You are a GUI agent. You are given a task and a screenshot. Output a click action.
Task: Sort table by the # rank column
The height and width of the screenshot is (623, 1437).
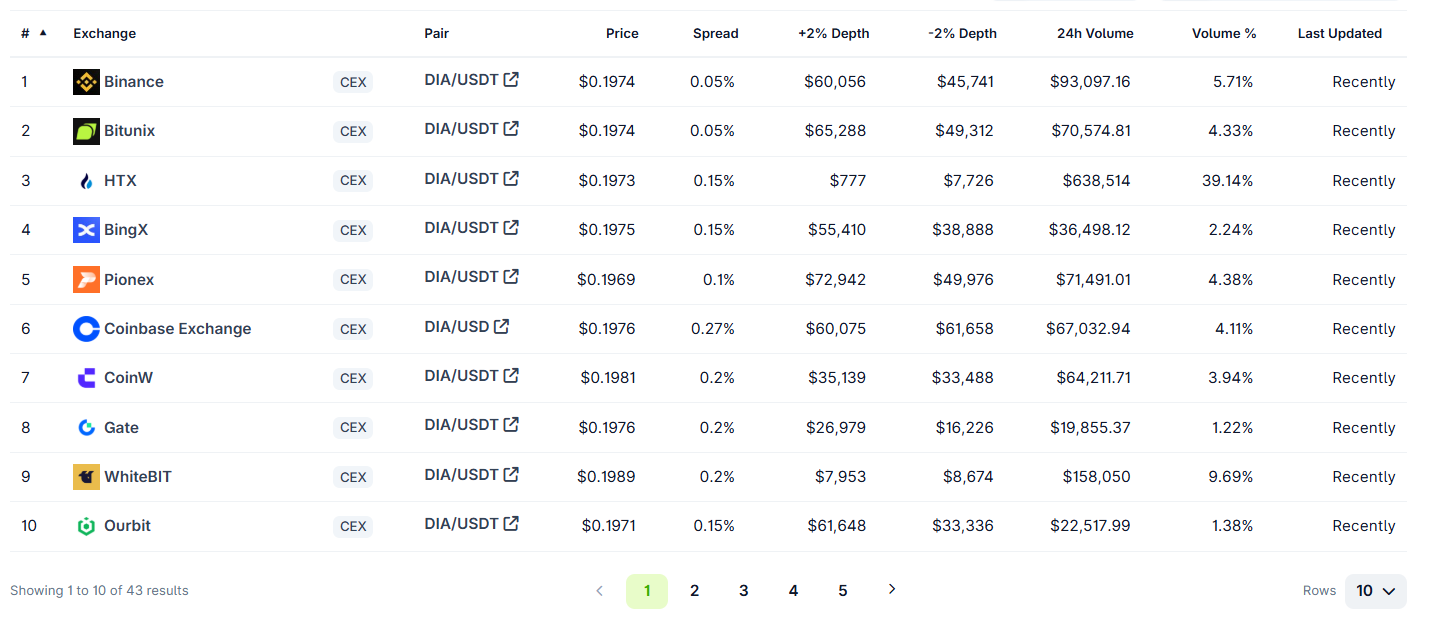[25, 33]
